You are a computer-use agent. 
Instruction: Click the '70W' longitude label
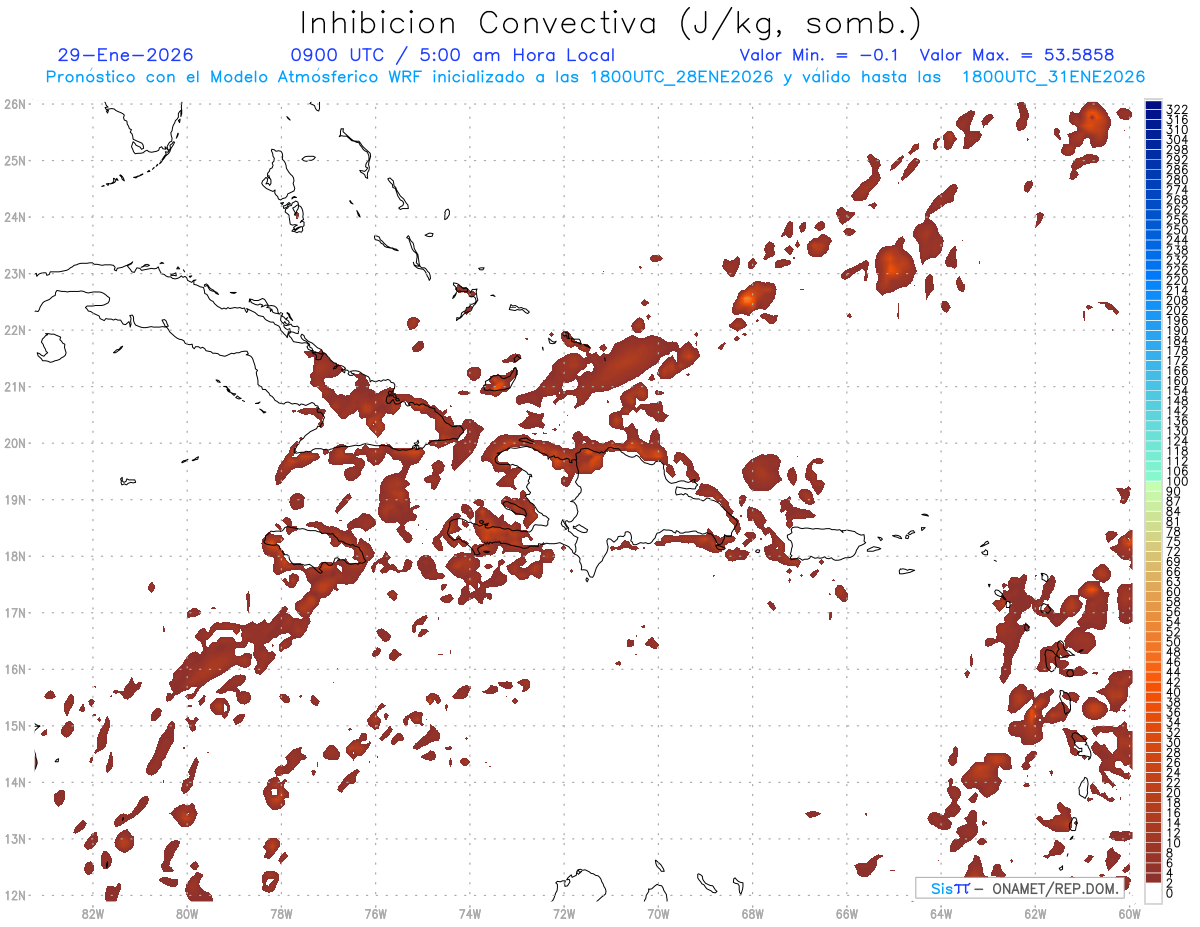point(658,912)
